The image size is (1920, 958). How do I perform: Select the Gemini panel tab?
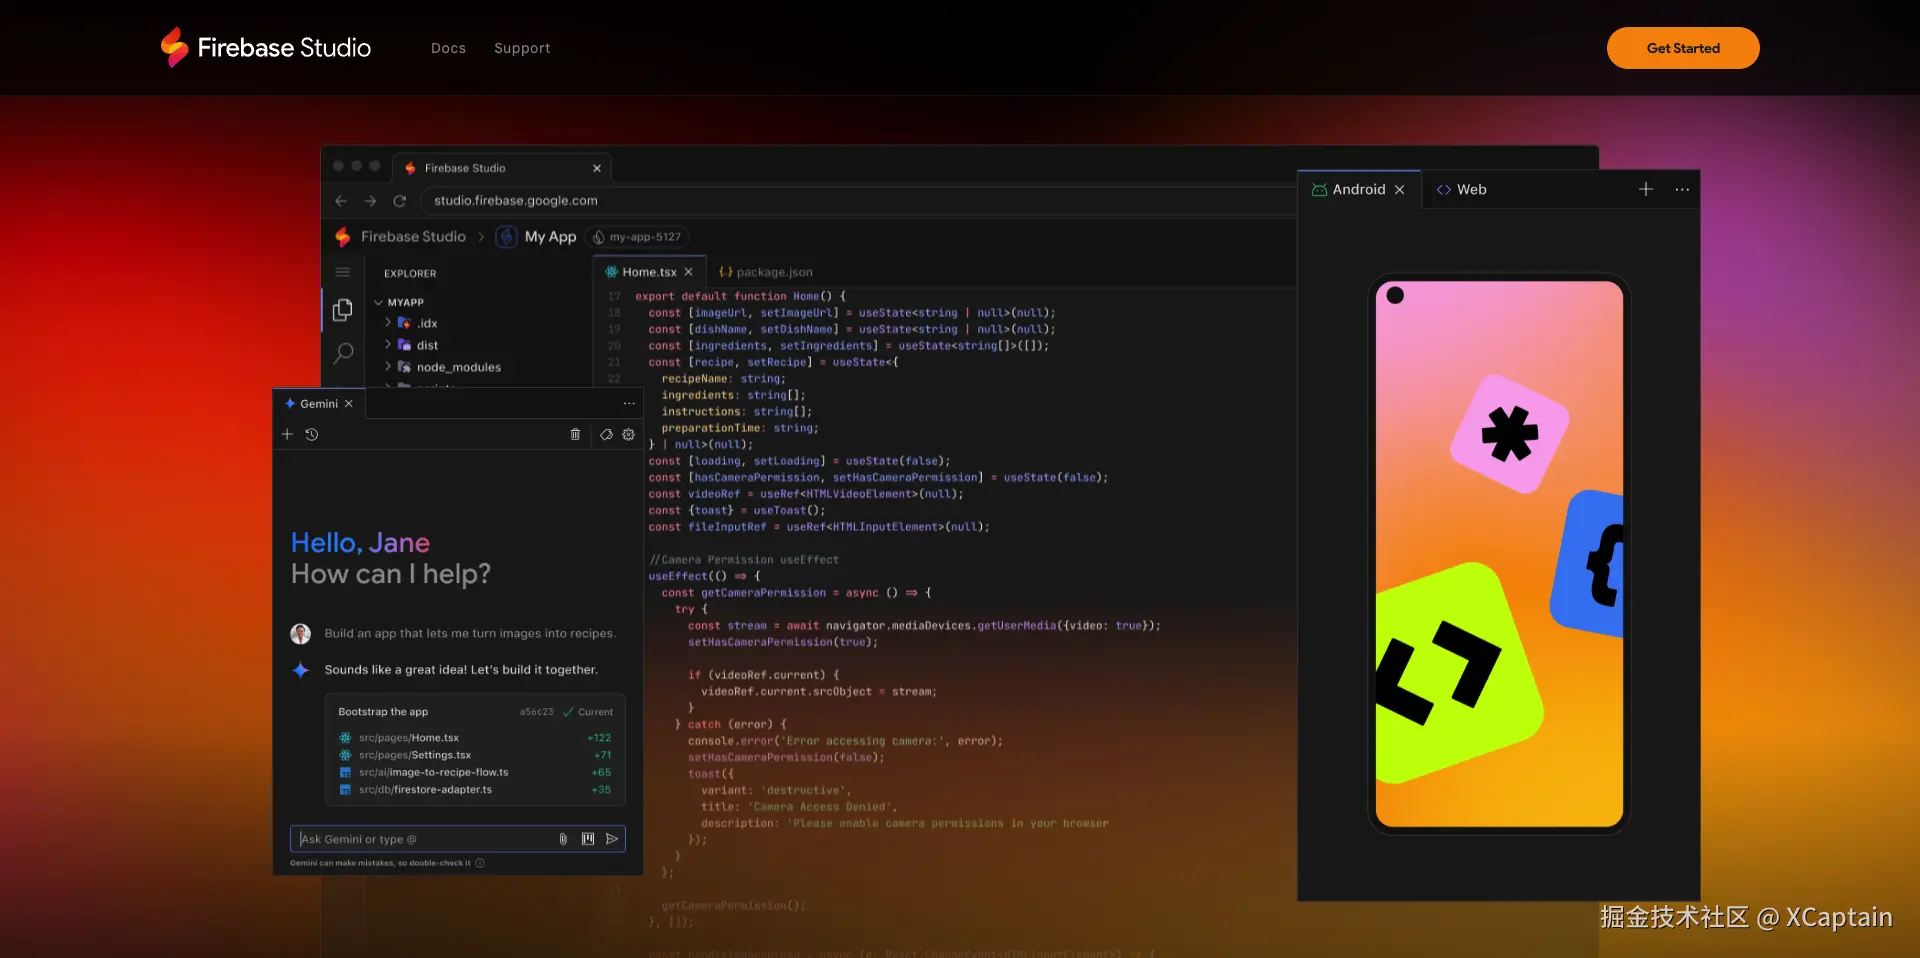click(319, 404)
